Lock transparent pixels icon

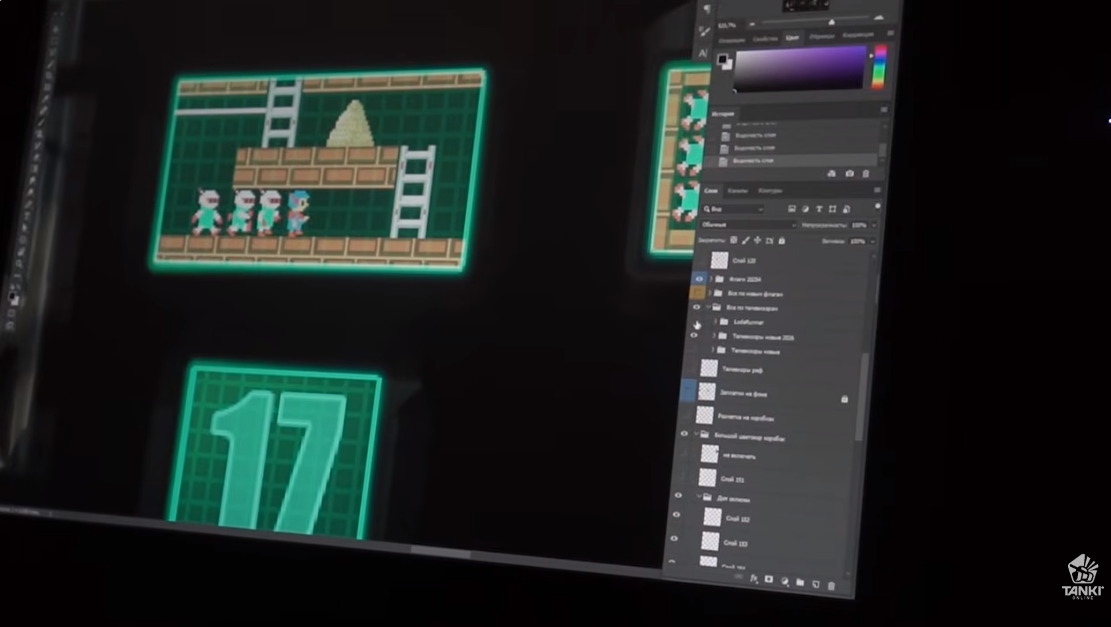pos(733,240)
